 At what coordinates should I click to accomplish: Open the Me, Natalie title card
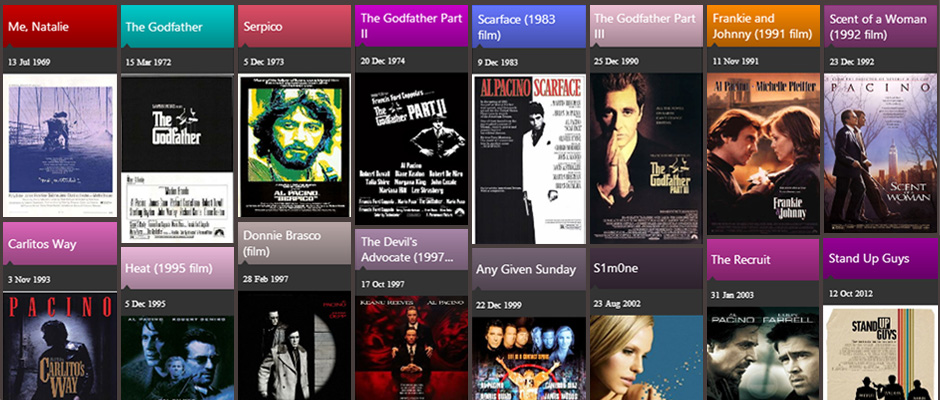(60, 26)
